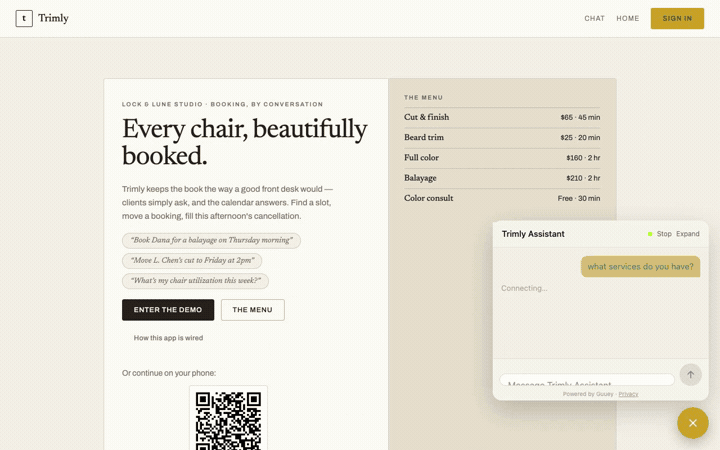Select the 'Move L. Chen's cut' suggestion
The width and height of the screenshot is (720, 450).
[x=192, y=260]
